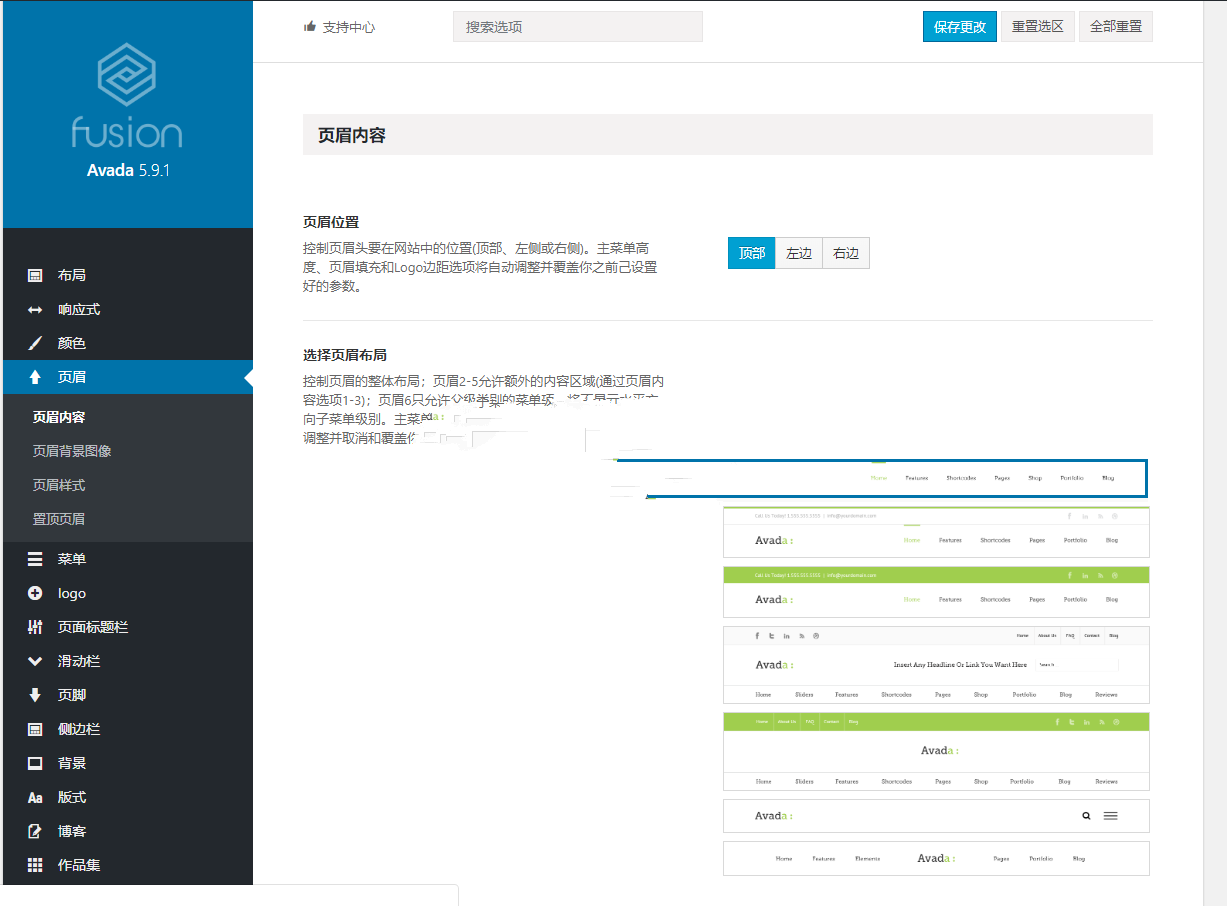Click the page title bar (页面标题栏) sliders icon
The image size is (1227, 906).
(35, 628)
